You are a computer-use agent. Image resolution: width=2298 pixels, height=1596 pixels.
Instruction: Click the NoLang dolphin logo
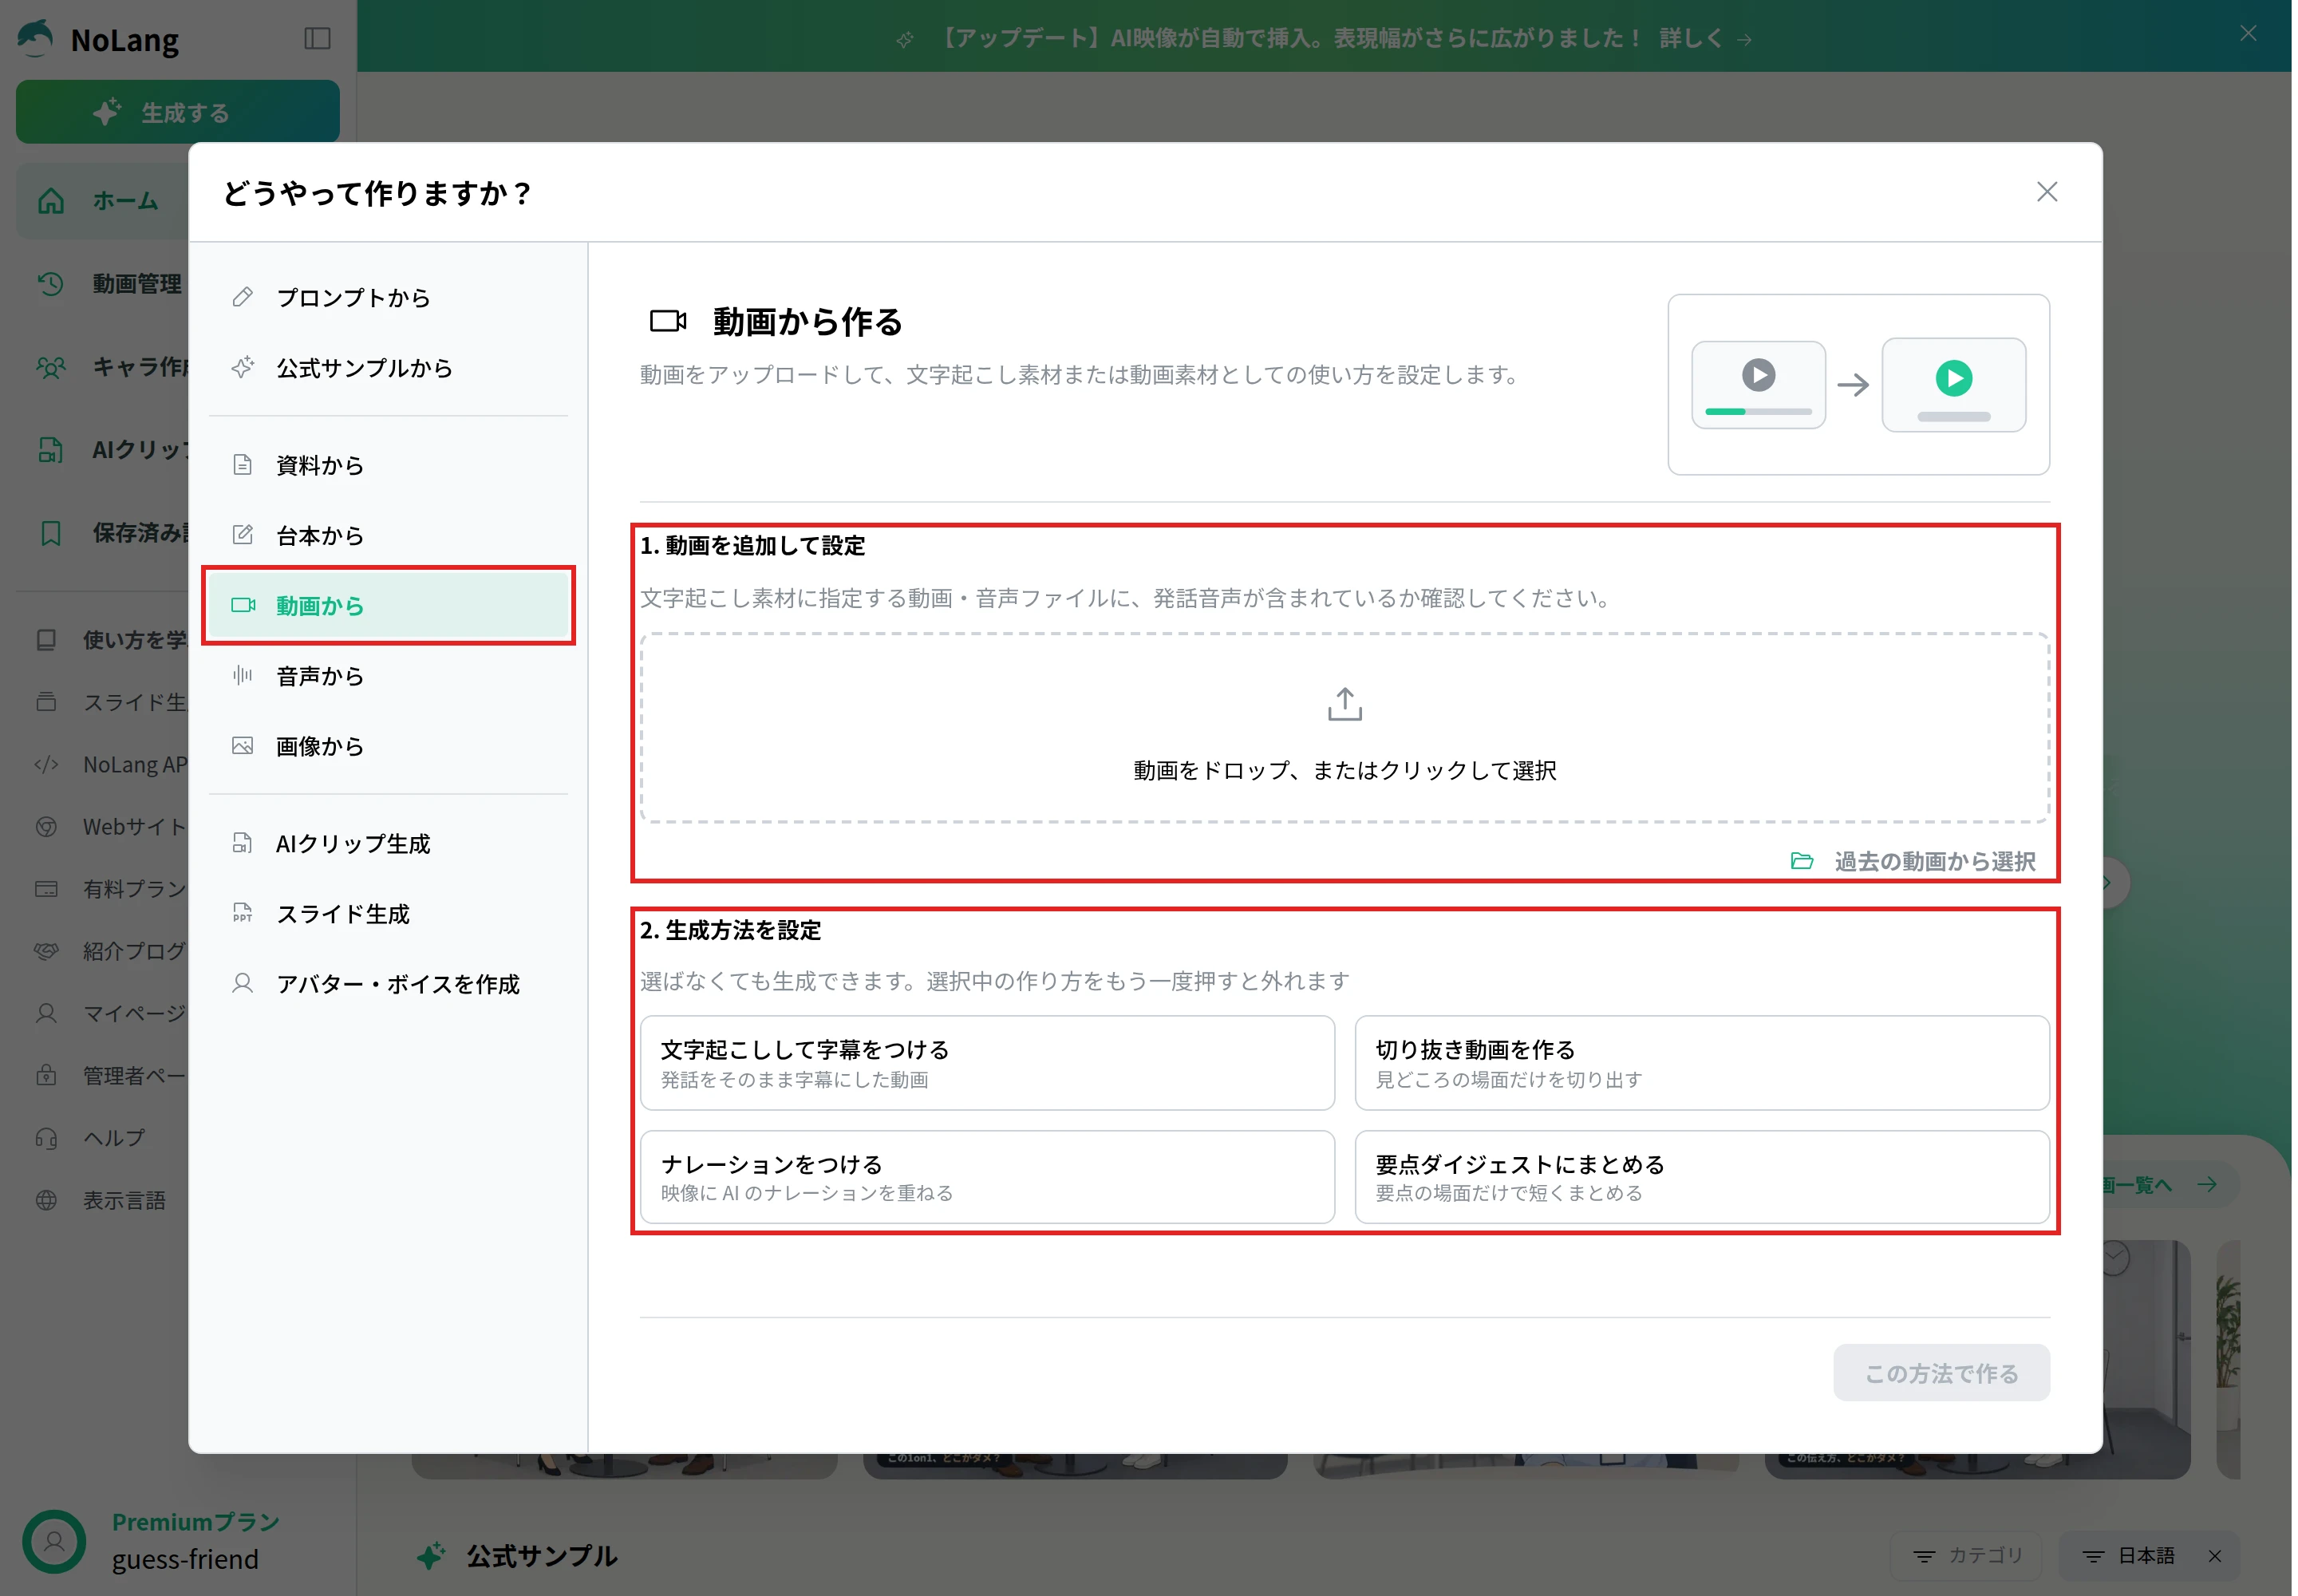pyautogui.click(x=36, y=38)
